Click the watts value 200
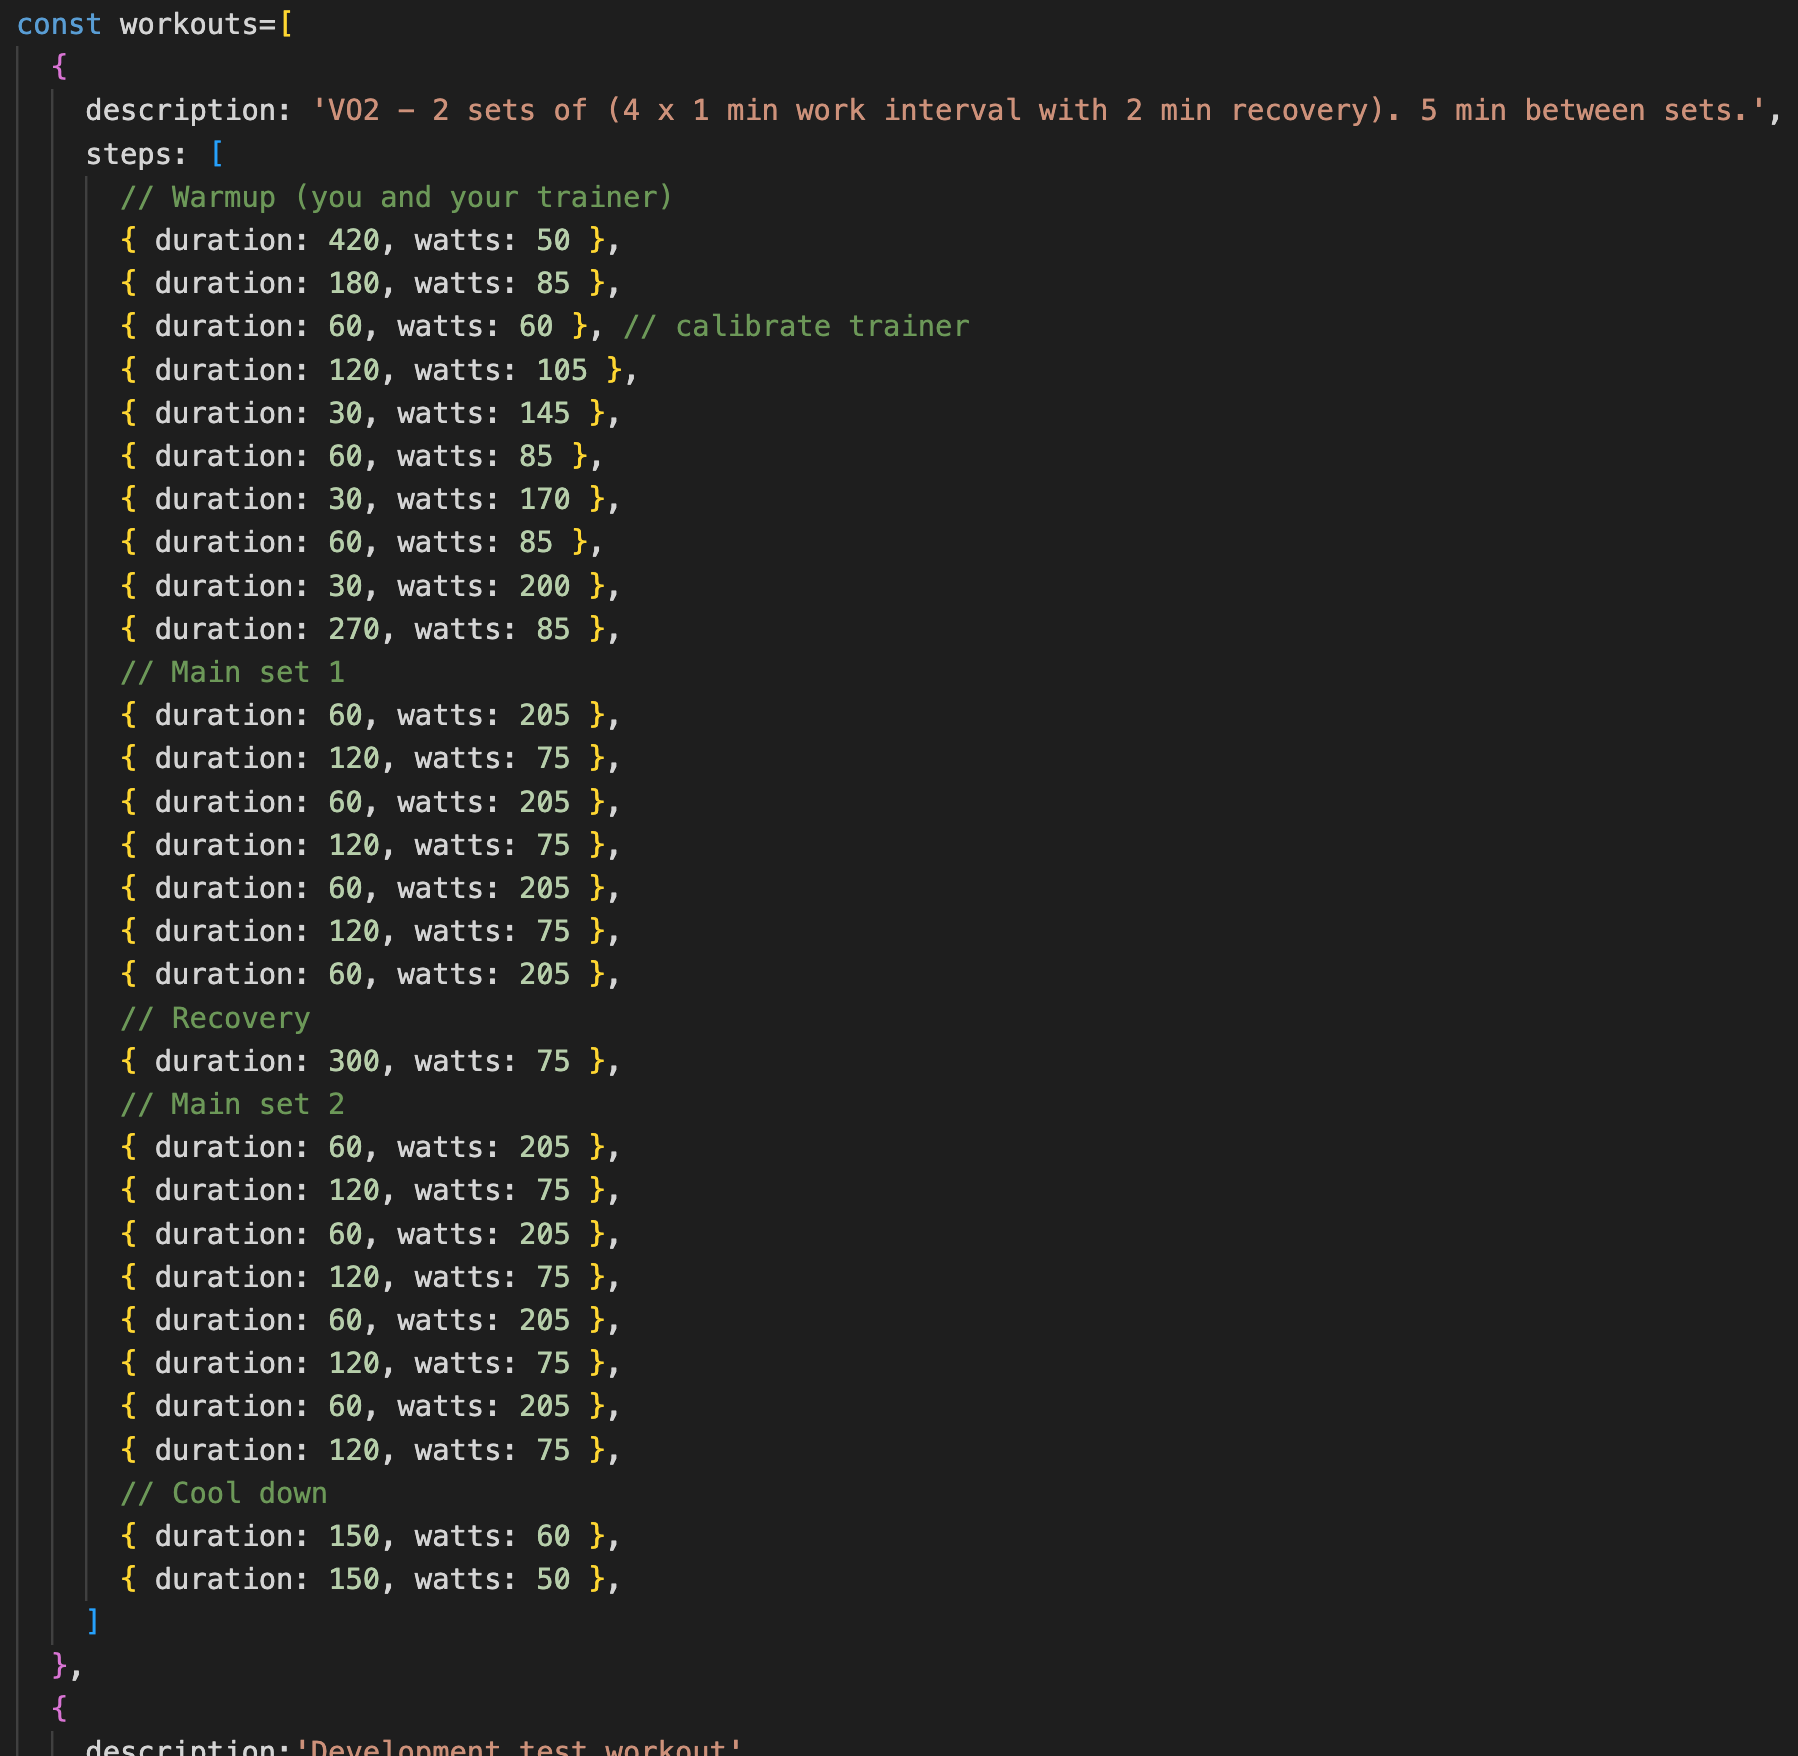The width and height of the screenshot is (1798, 1756). click(545, 586)
